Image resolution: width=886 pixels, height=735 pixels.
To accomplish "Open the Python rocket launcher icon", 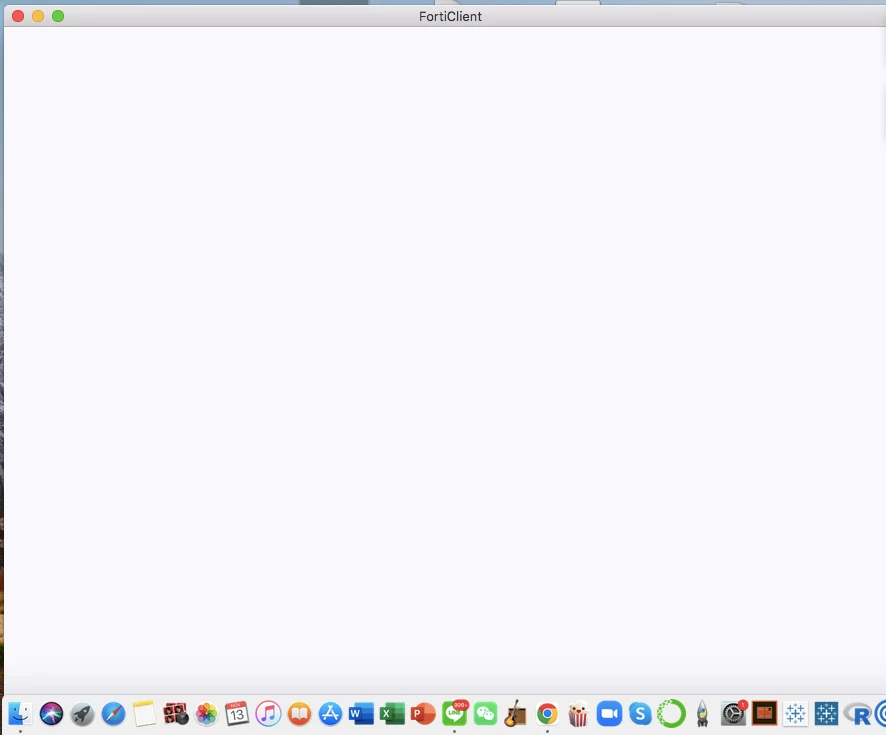I will (x=702, y=714).
